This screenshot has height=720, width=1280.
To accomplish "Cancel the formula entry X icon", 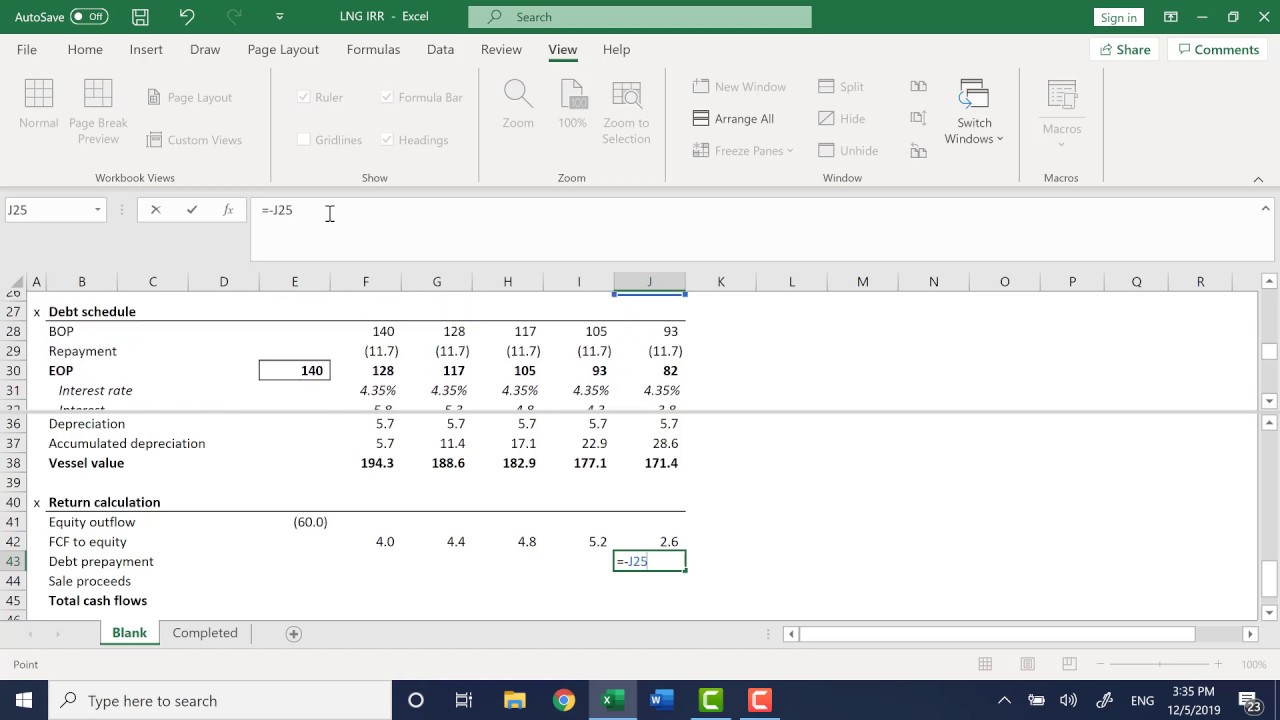I will (155, 210).
